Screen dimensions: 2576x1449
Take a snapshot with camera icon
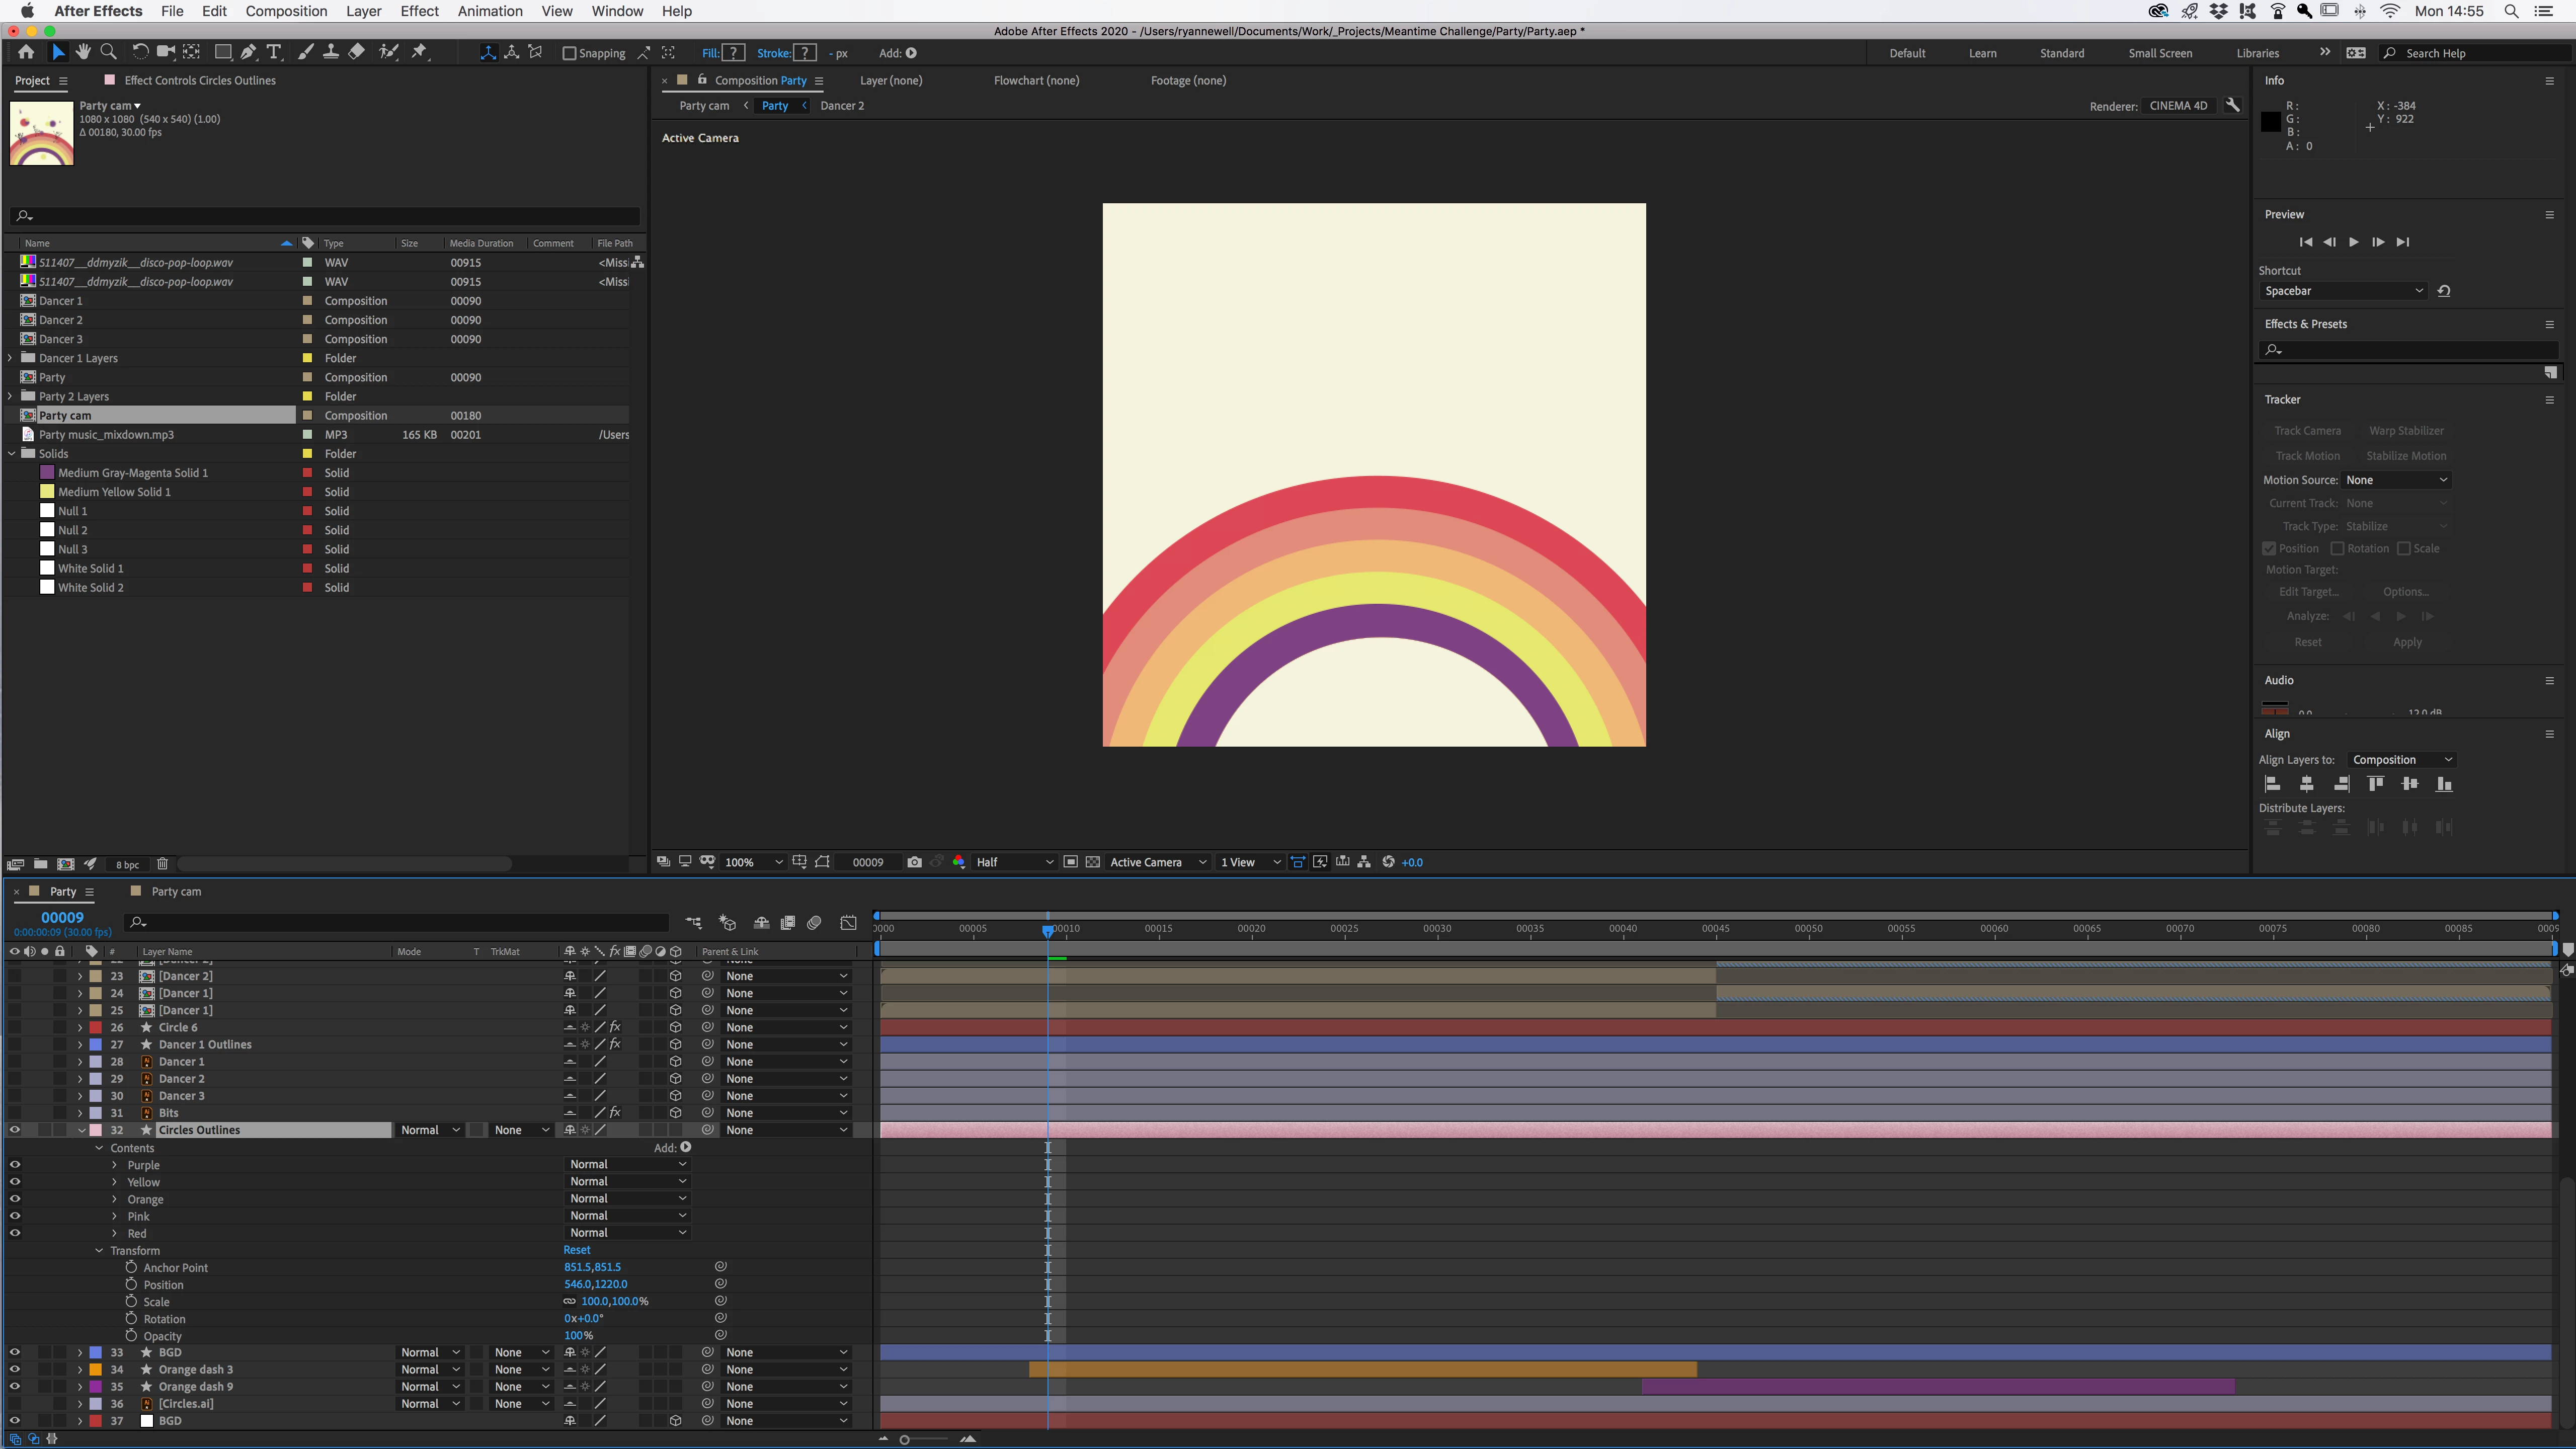tap(914, 862)
